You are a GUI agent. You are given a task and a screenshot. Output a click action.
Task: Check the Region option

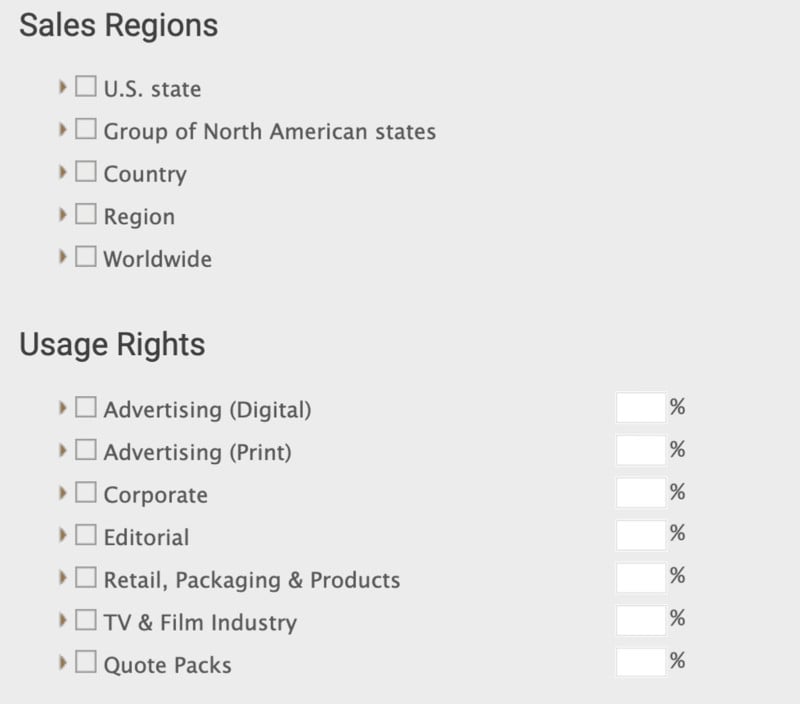85,216
